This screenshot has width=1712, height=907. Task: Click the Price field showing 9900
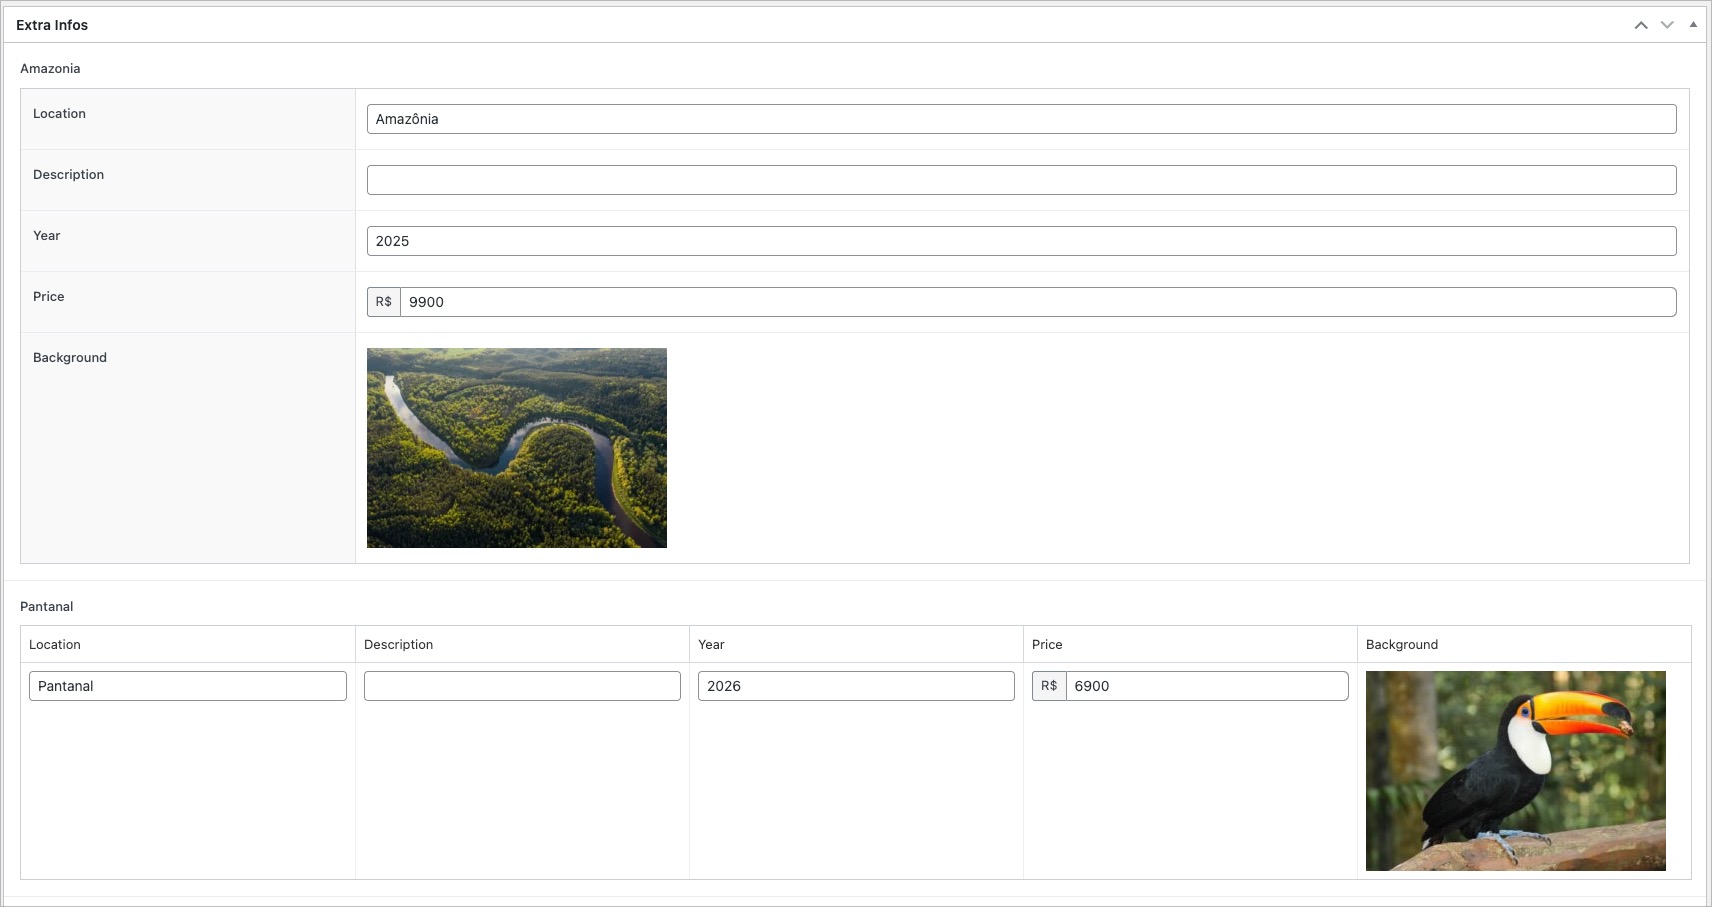coord(1036,302)
